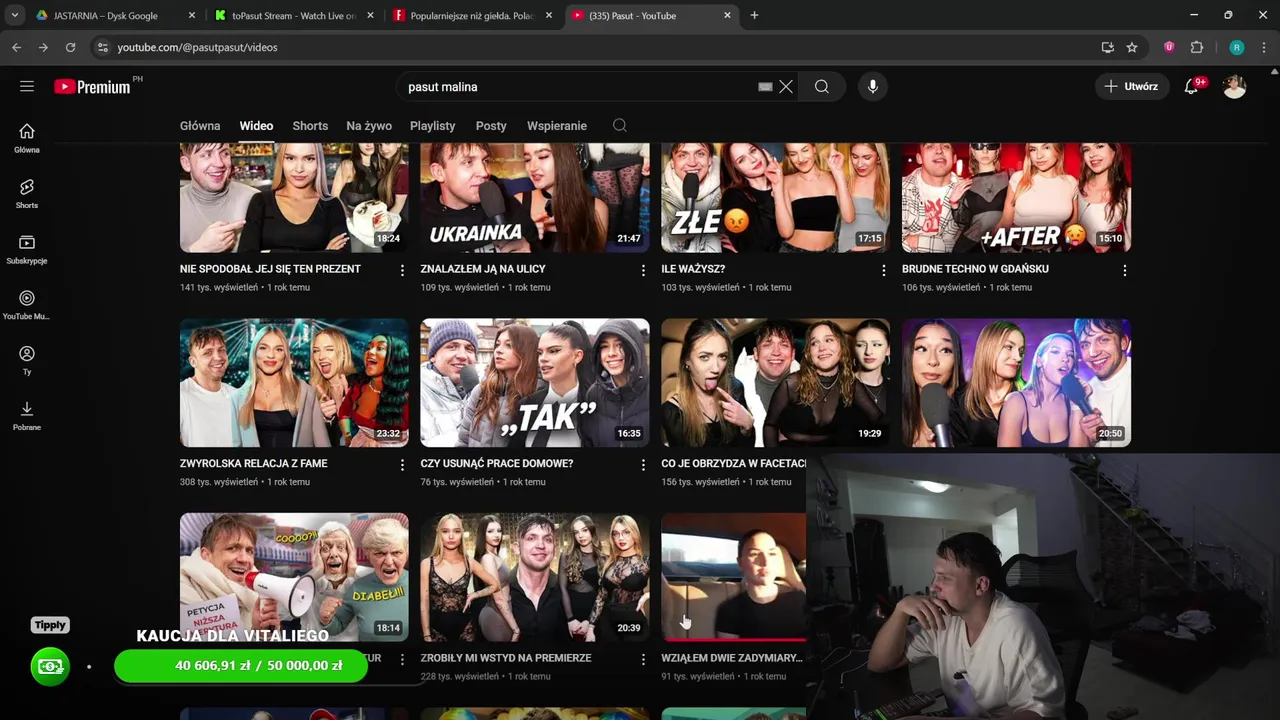Open the UKRAINKA thumbnail video

[534, 197]
